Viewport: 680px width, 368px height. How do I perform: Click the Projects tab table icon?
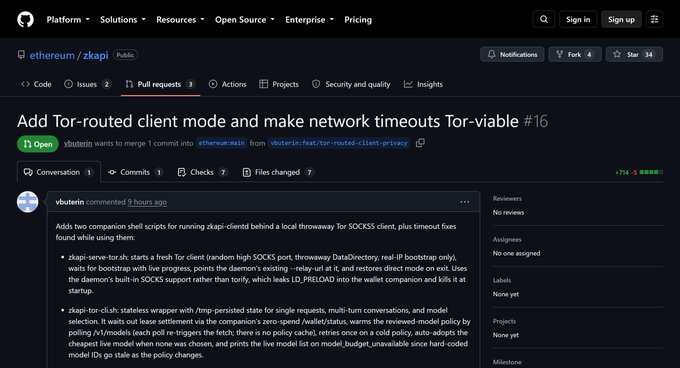click(263, 84)
